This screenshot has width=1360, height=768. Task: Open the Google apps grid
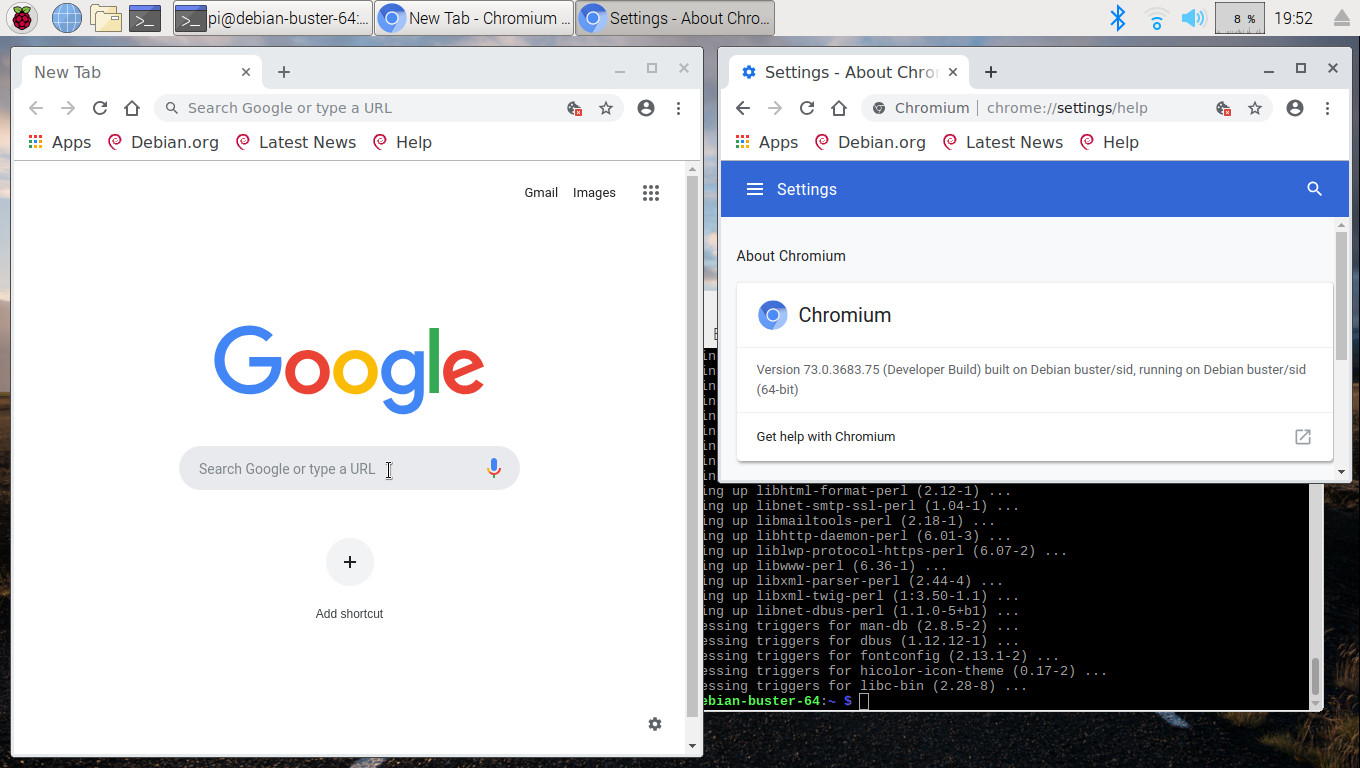(651, 193)
